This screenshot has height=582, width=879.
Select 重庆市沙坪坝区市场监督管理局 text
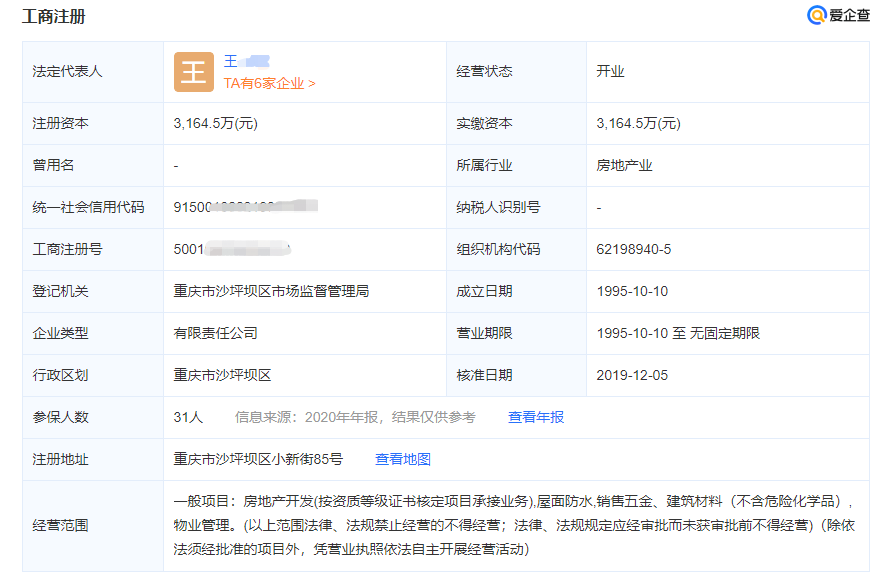[271, 291]
